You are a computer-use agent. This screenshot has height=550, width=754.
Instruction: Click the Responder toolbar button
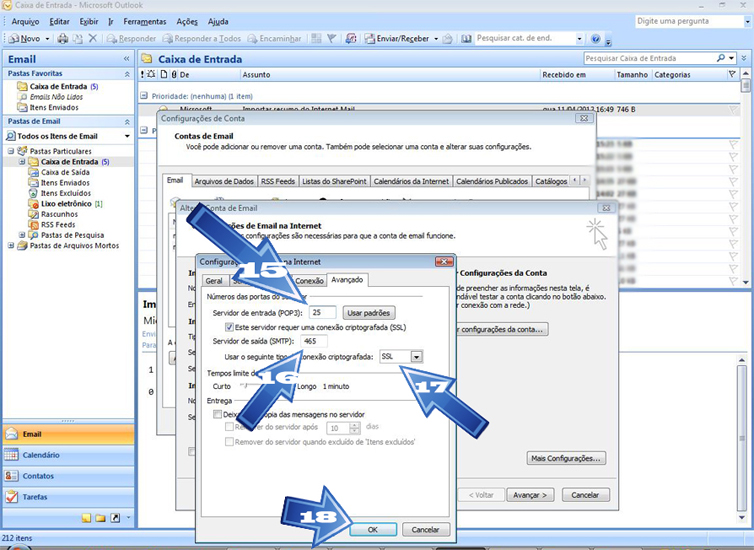pyautogui.click(x=131, y=38)
